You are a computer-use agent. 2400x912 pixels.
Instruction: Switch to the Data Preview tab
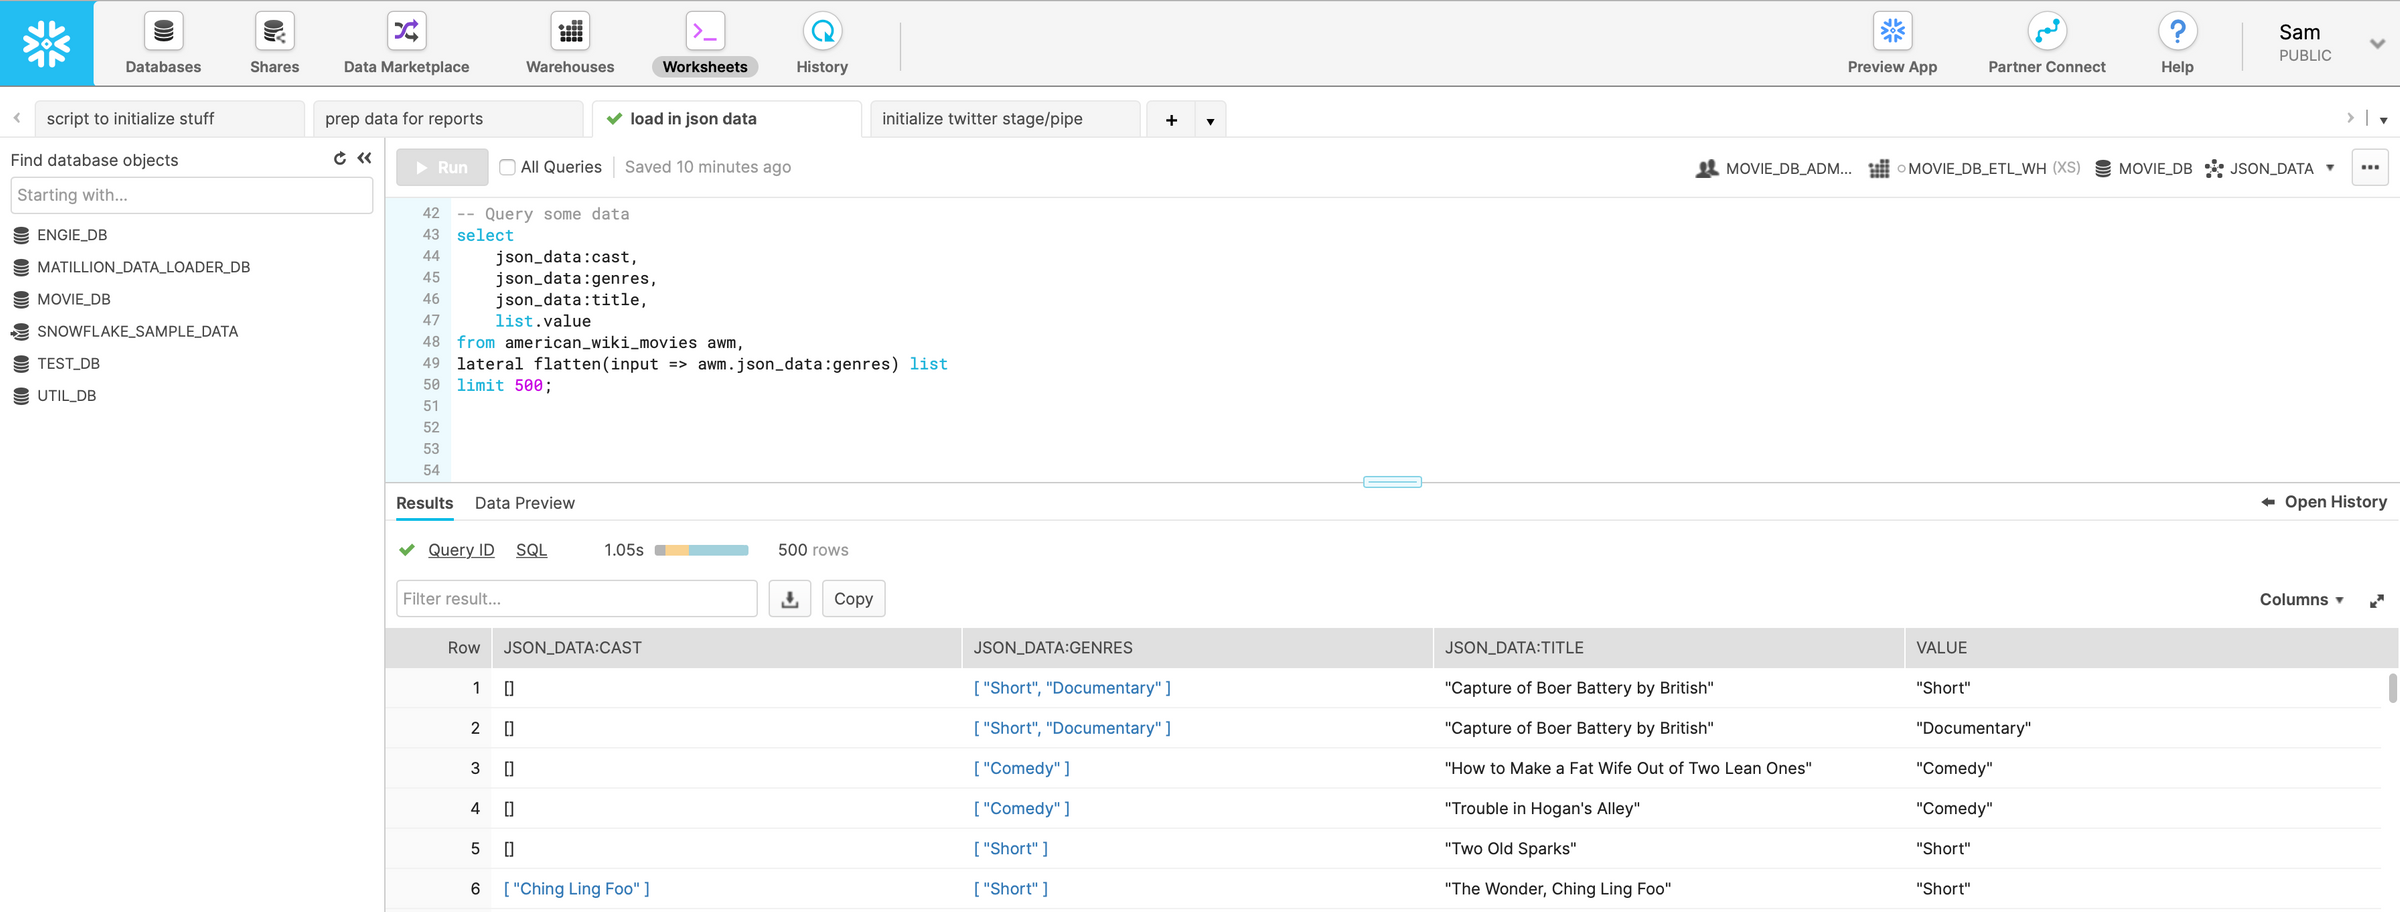[x=524, y=503]
